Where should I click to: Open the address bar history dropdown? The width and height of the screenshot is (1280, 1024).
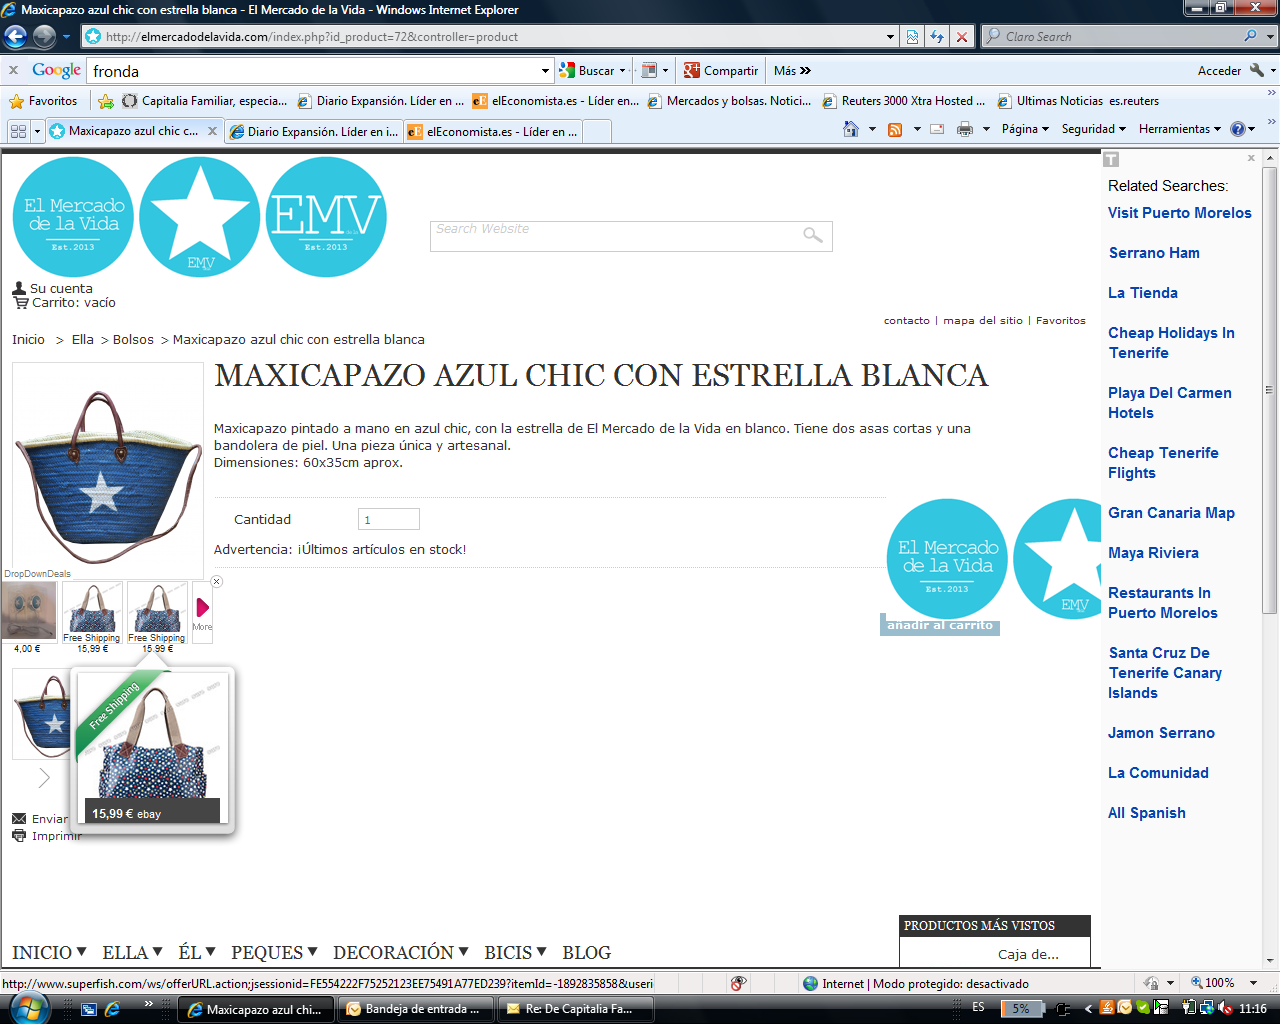point(890,37)
